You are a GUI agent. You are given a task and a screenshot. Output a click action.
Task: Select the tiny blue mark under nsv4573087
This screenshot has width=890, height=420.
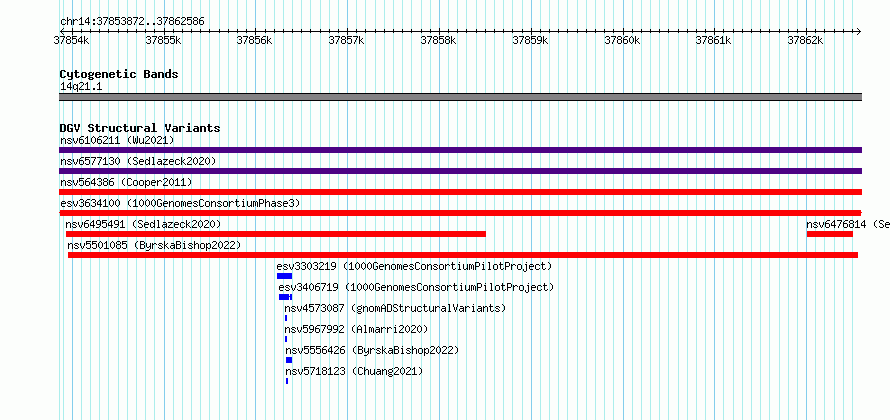(x=286, y=318)
